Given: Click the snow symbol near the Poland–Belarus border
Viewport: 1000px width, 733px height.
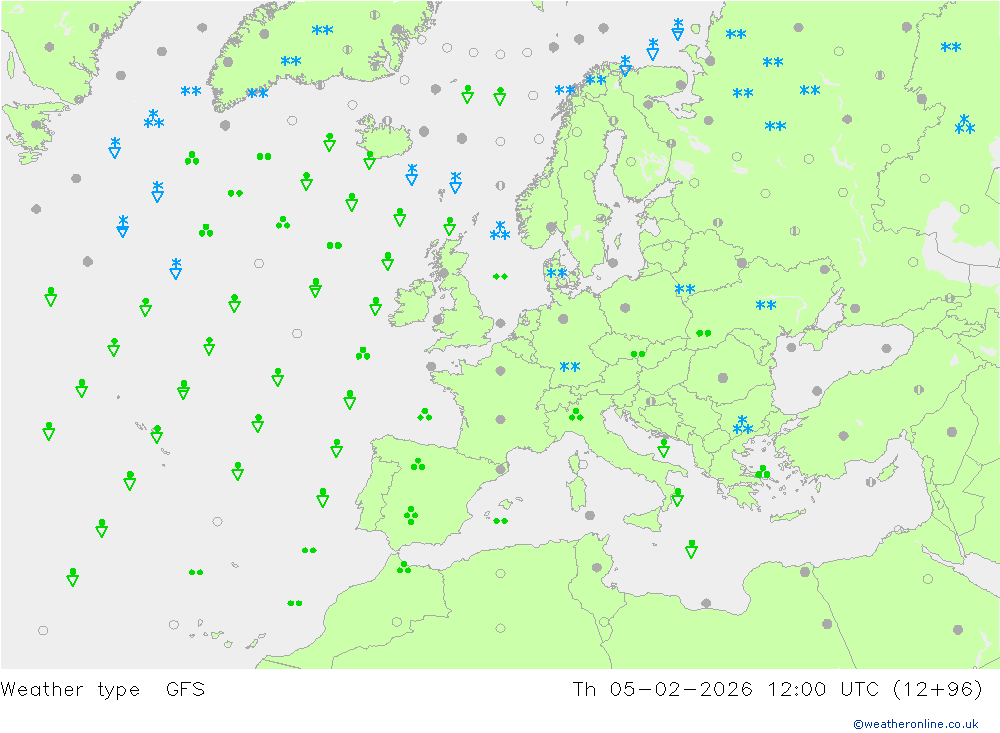Looking at the screenshot, I should [685, 290].
